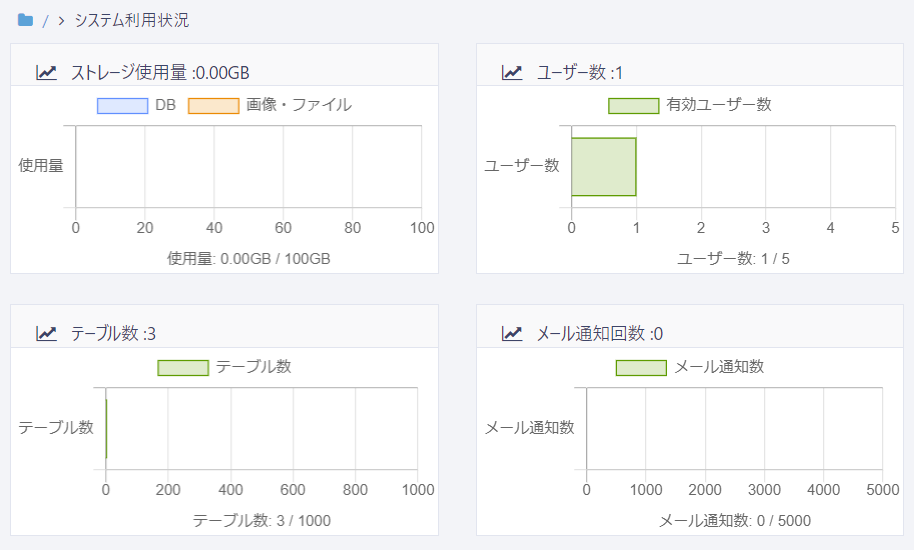The image size is (914, 550).
Task: Click the breadcrumb chevron separator
Action: (x=61, y=21)
